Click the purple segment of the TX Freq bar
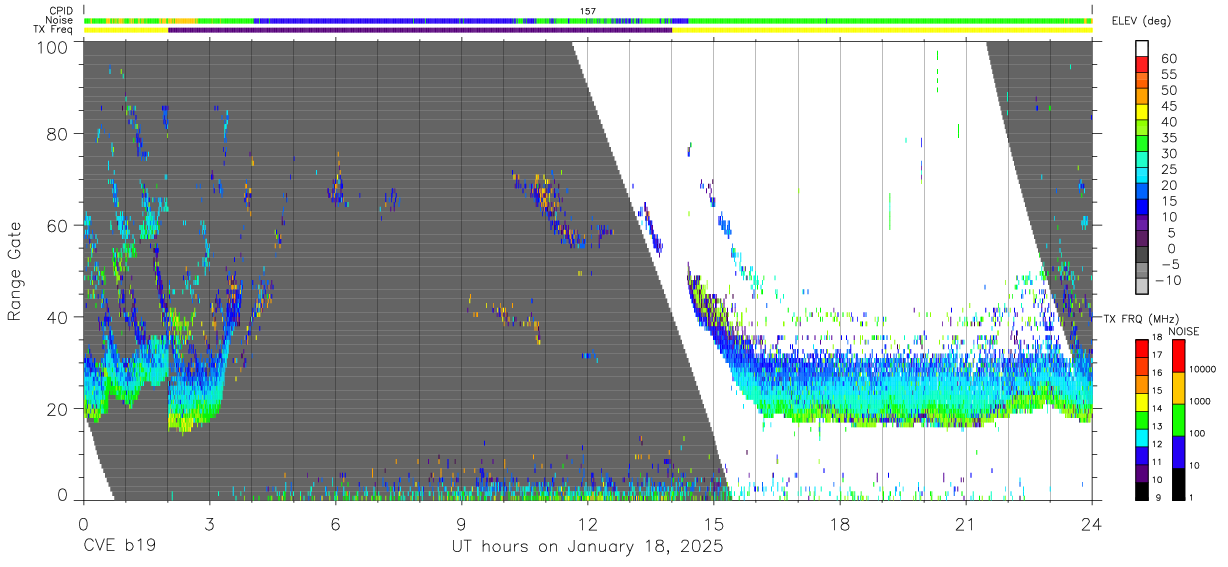 pyautogui.click(x=420, y=30)
